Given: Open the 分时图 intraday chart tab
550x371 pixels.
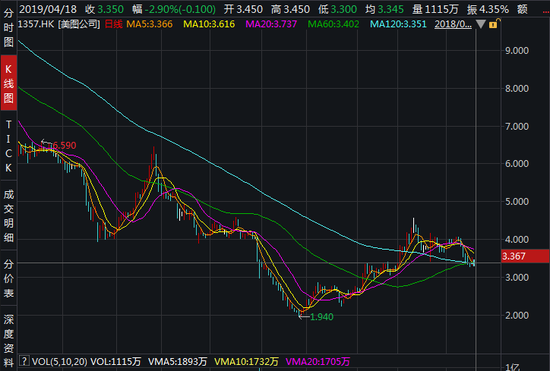Looking at the screenshot, I should [x=8, y=27].
